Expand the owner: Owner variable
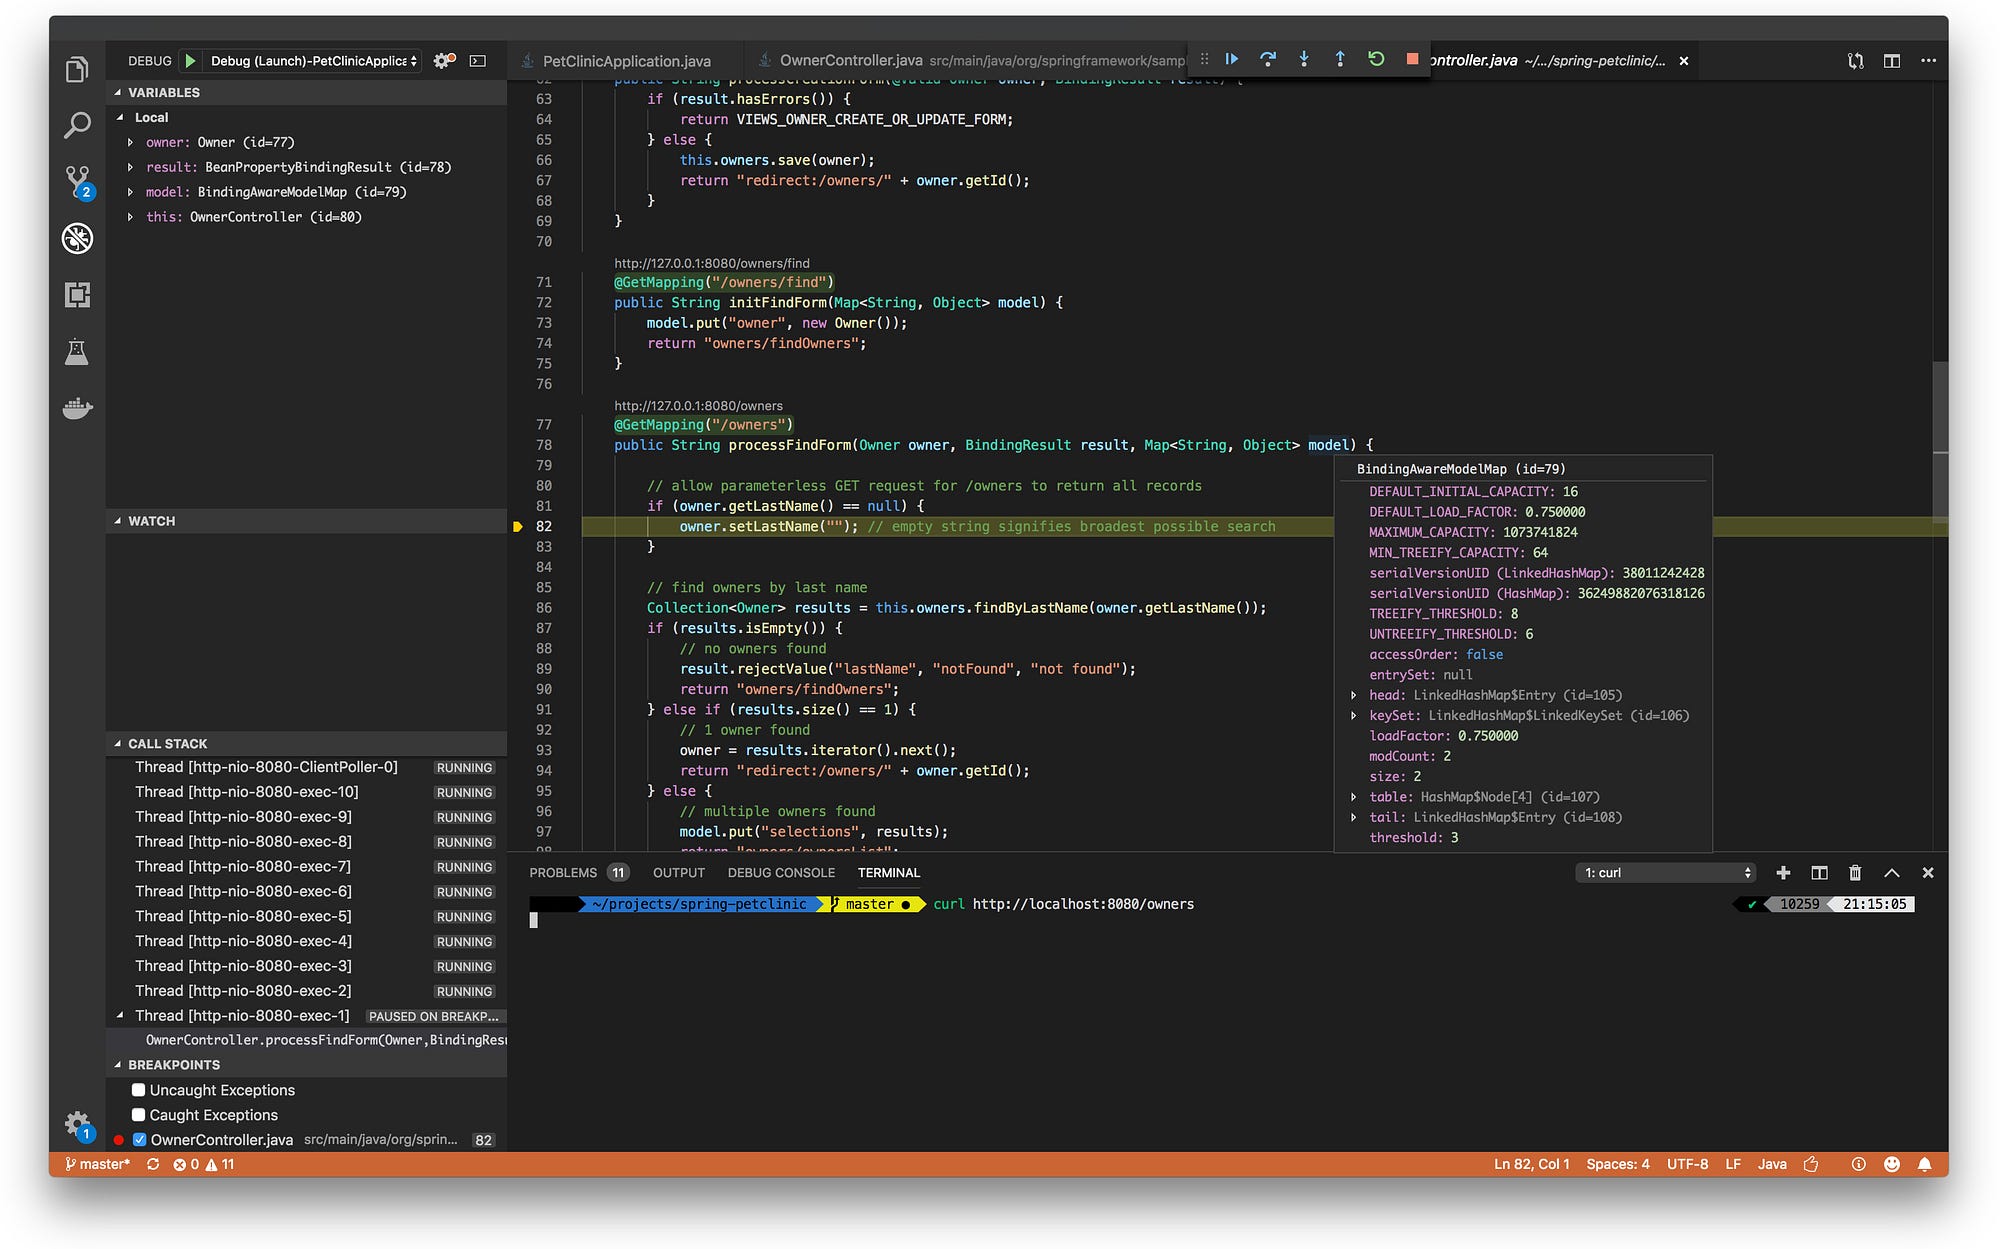The image size is (2000, 1249). [130, 142]
